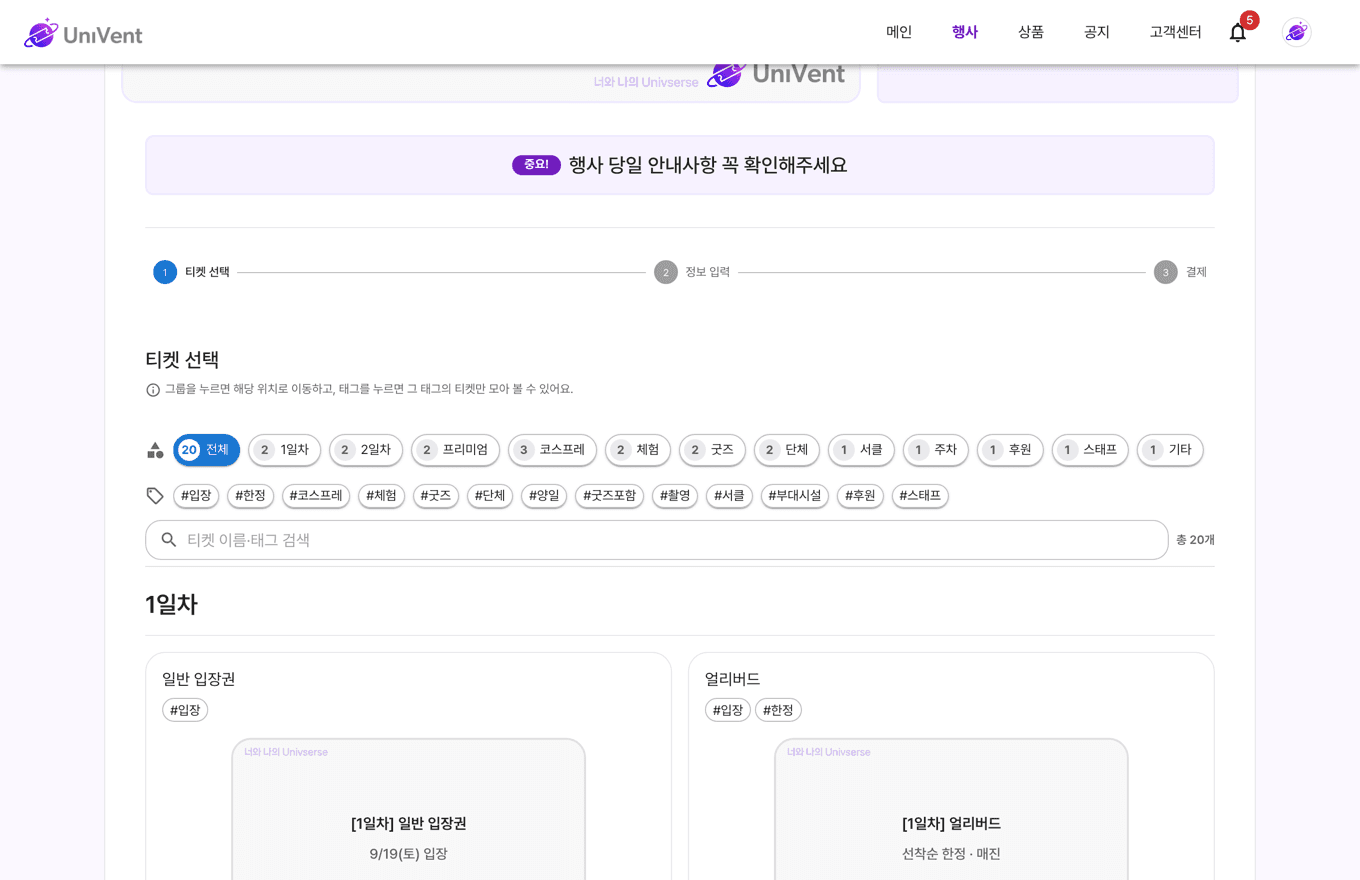Select the 단체 group chip
The height and width of the screenshot is (880, 1360).
pyautogui.click(x=787, y=450)
